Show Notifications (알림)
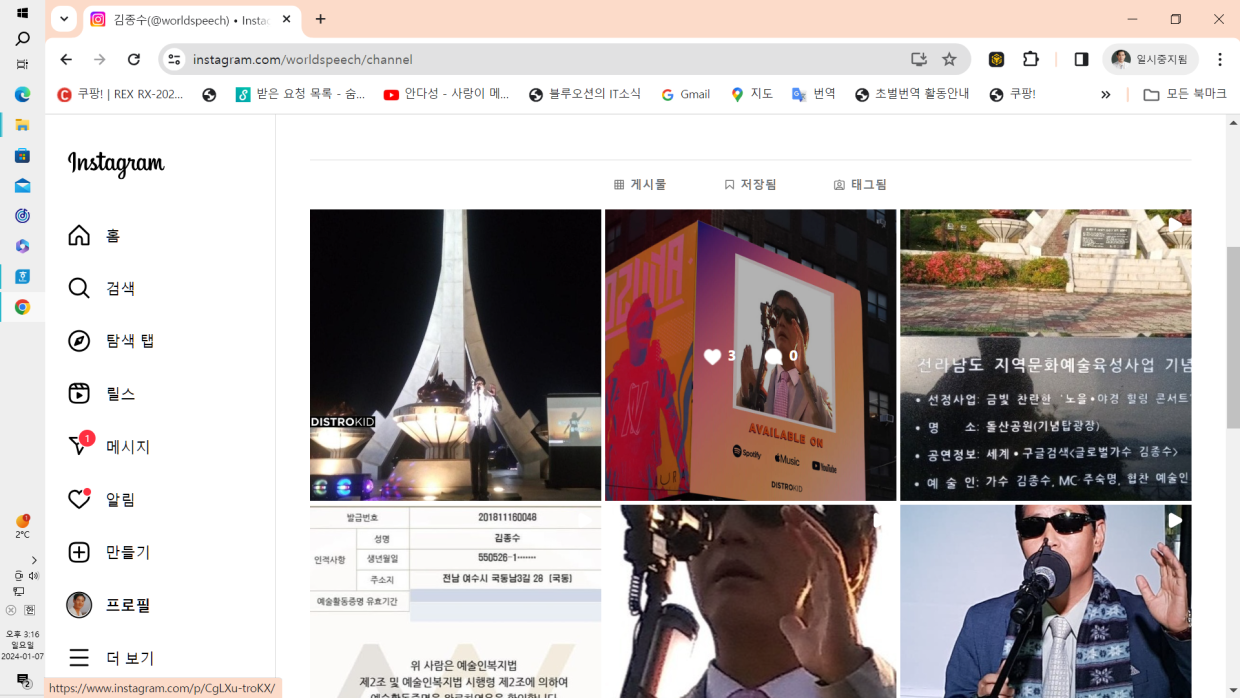This screenshot has width=1240, height=698. (x=102, y=500)
